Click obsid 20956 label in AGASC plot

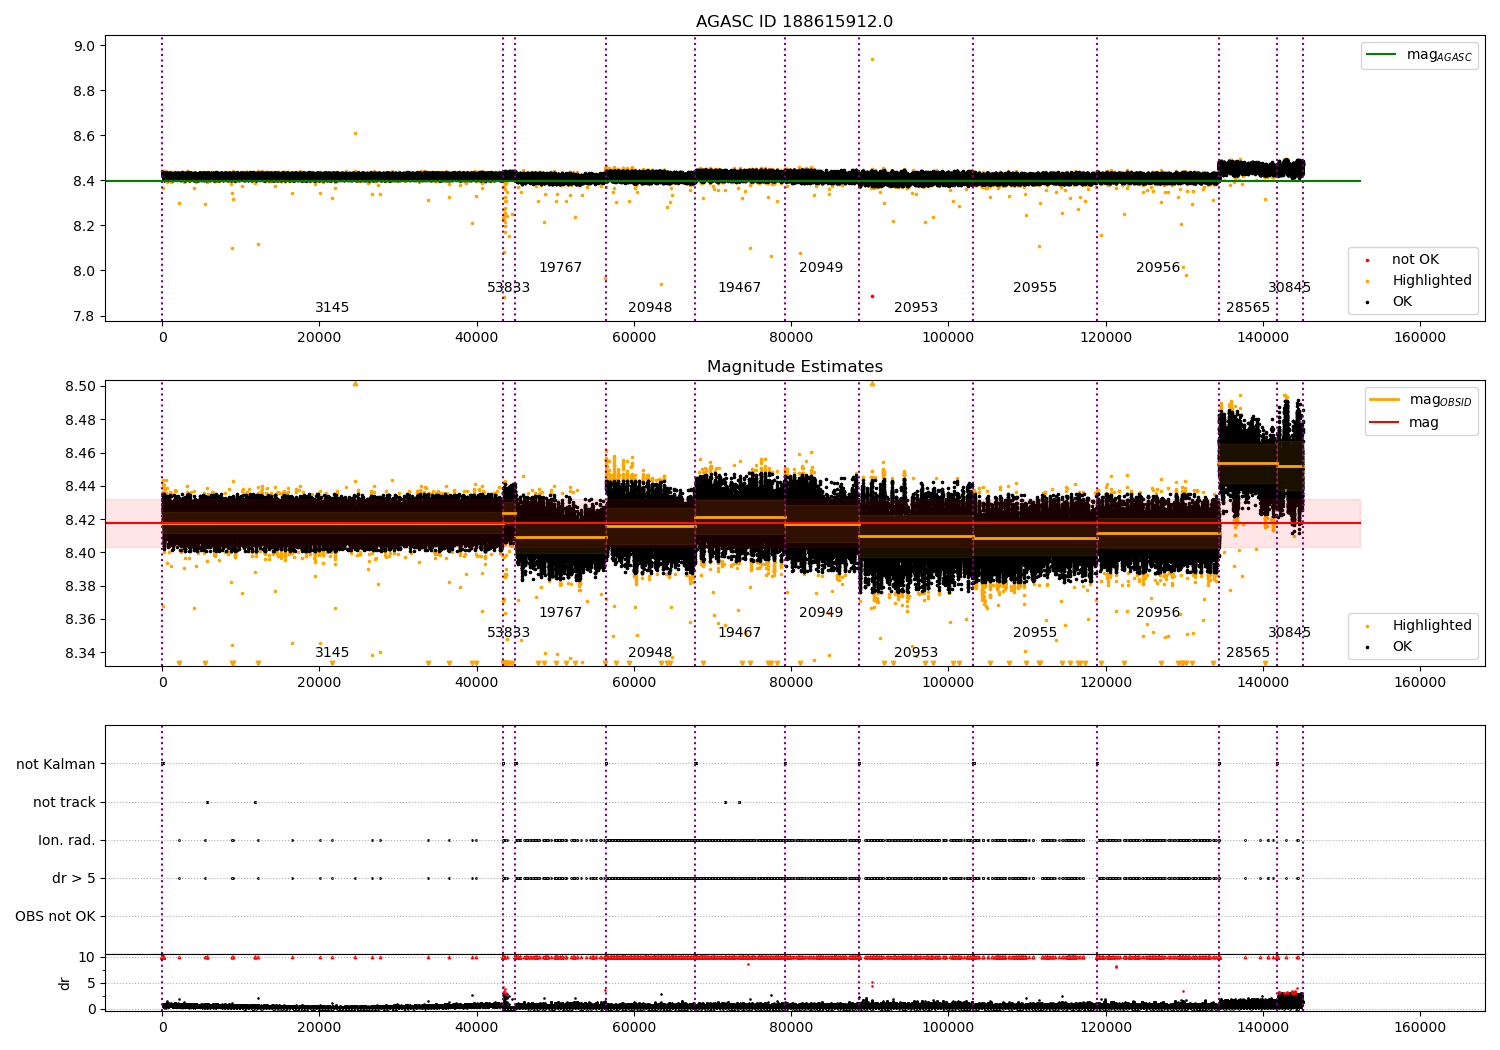point(1158,267)
